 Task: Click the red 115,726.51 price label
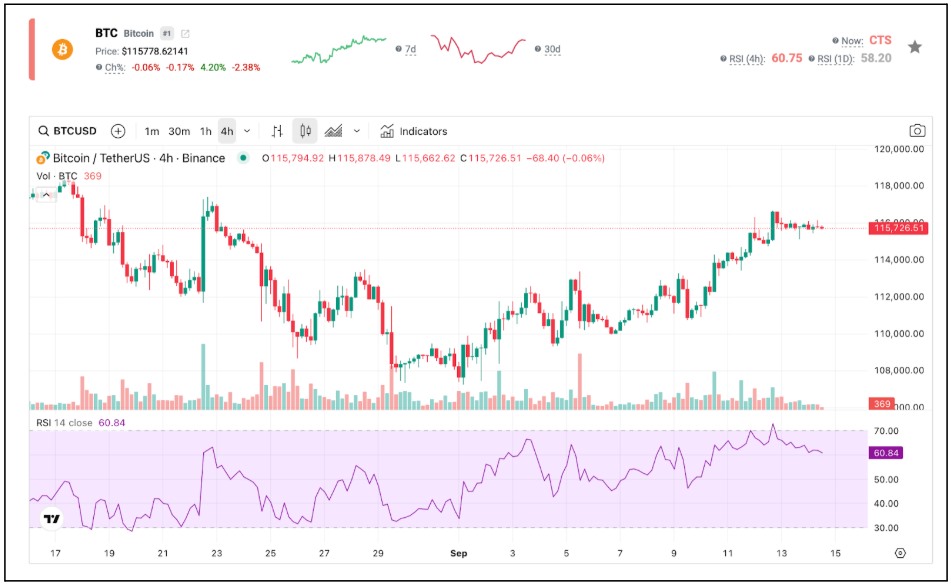(x=898, y=228)
